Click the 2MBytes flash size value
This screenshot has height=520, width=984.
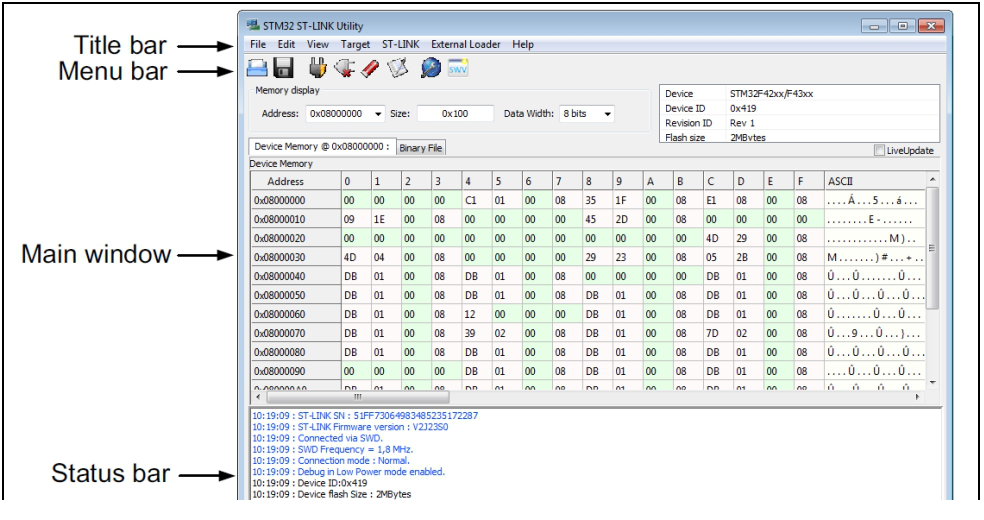747,137
